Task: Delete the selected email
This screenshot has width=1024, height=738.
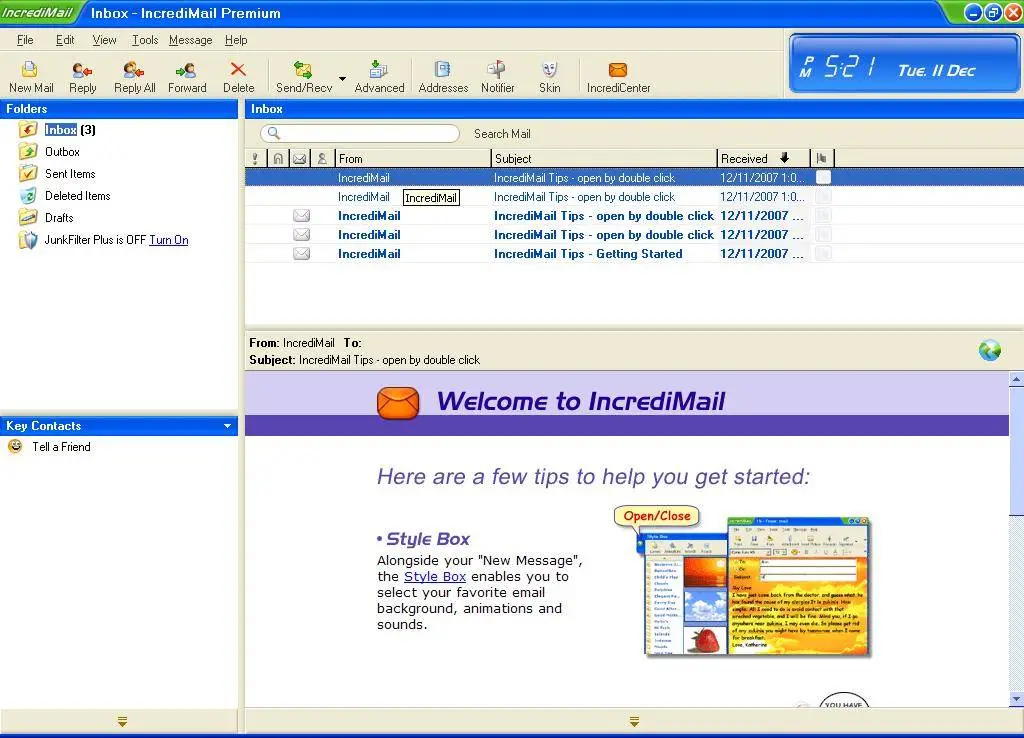Action: (x=238, y=76)
